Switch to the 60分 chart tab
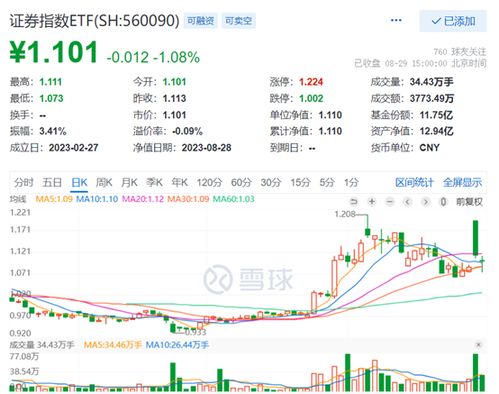Screen dimensions: 499x394 pyautogui.click(x=241, y=183)
